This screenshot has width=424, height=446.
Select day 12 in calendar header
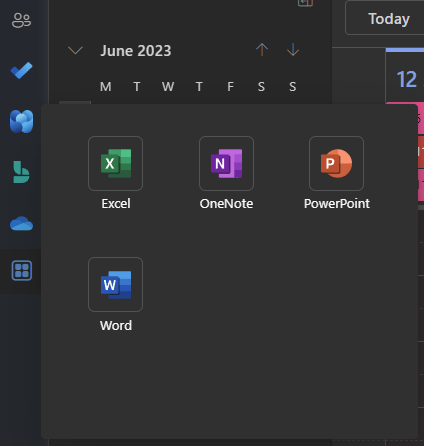click(407, 79)
